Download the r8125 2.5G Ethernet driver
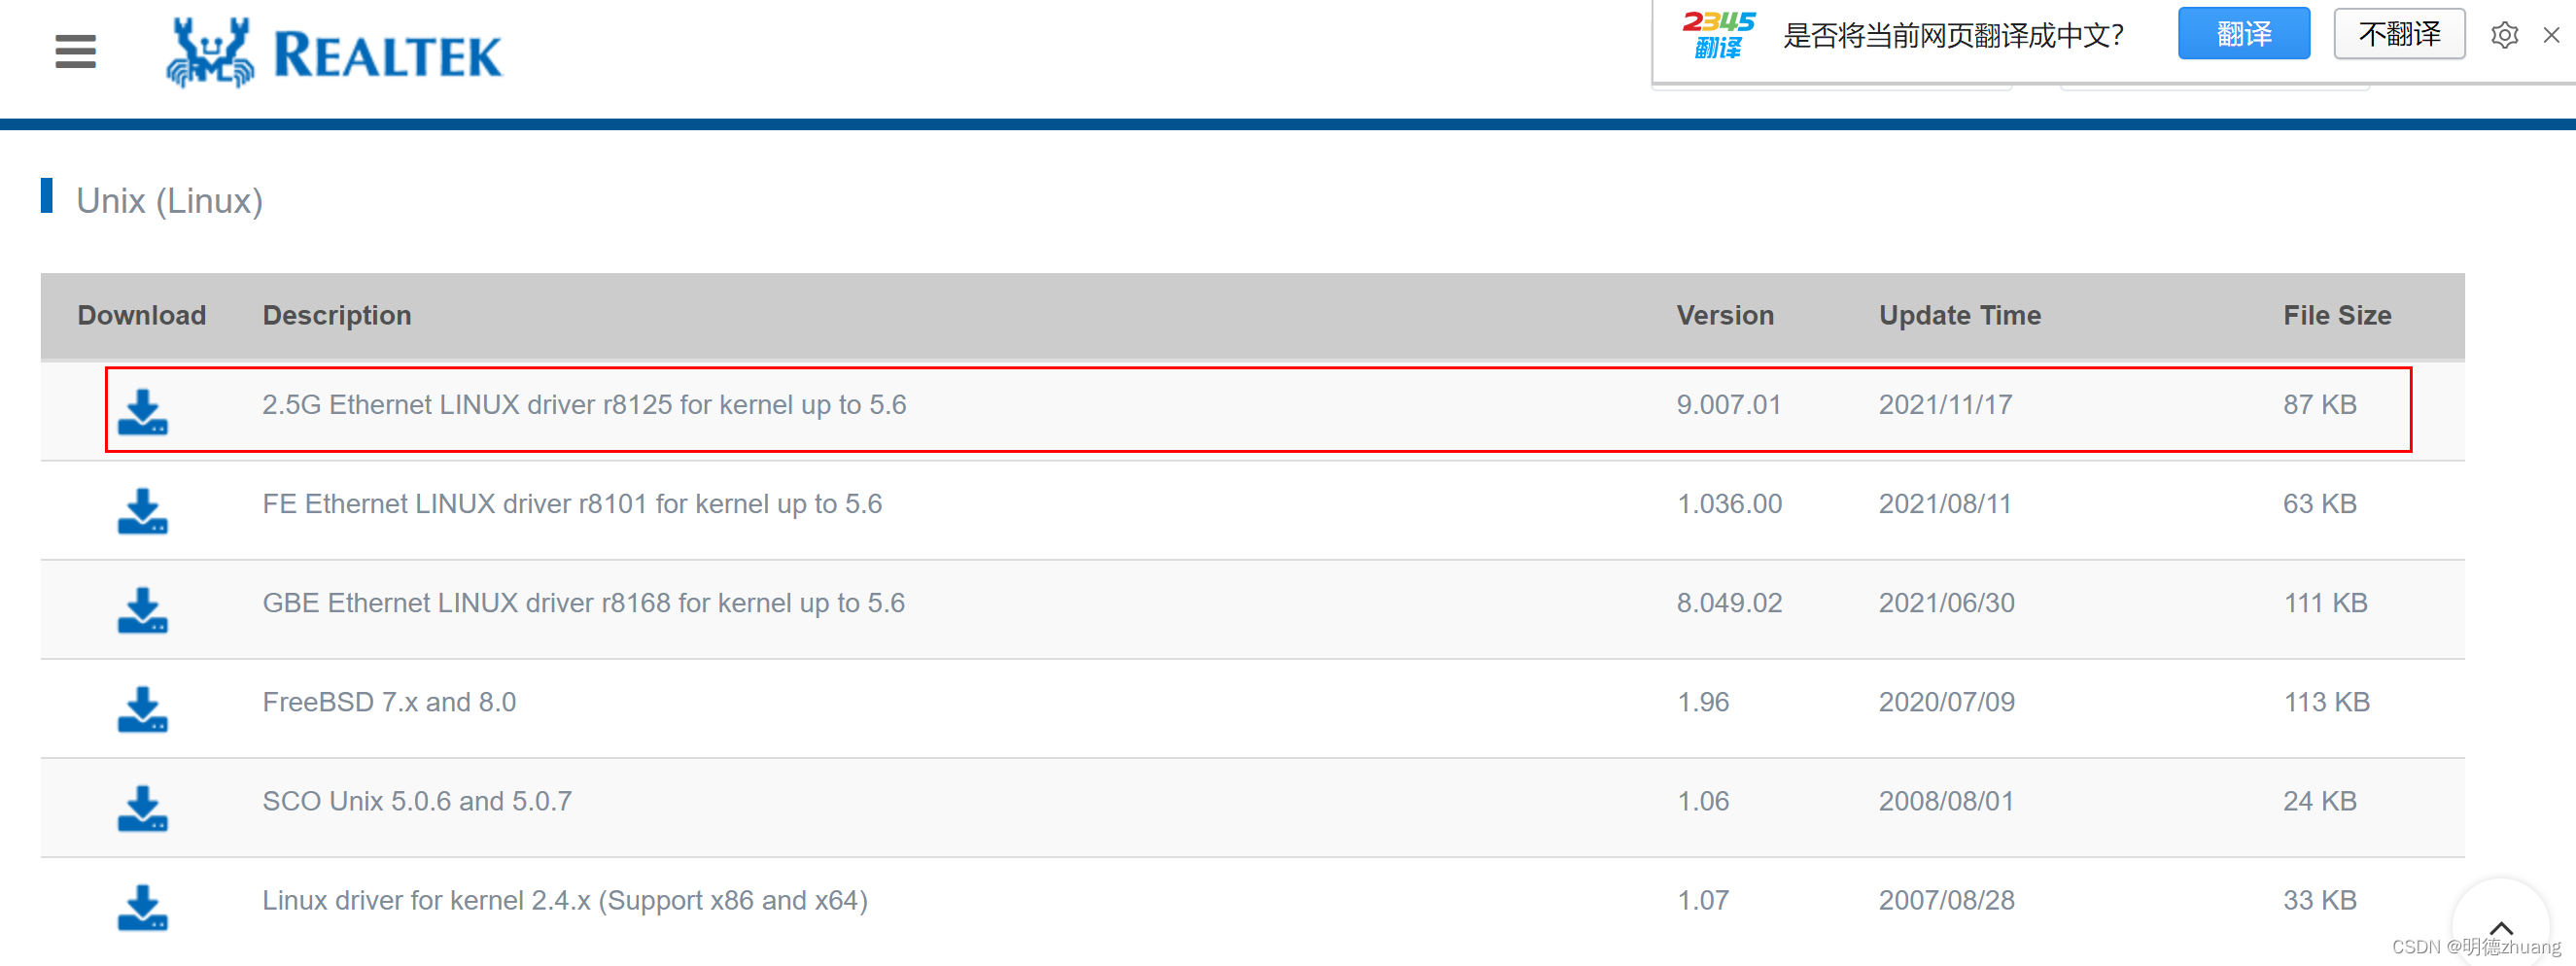The image size is (2576, 966). pos(143,412)
